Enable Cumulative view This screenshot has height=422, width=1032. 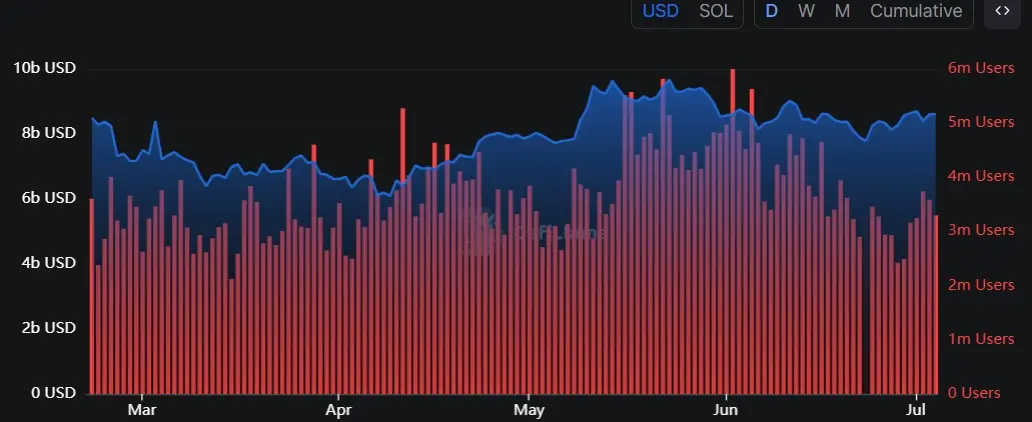pyautogui.click(x=916, y=11)
